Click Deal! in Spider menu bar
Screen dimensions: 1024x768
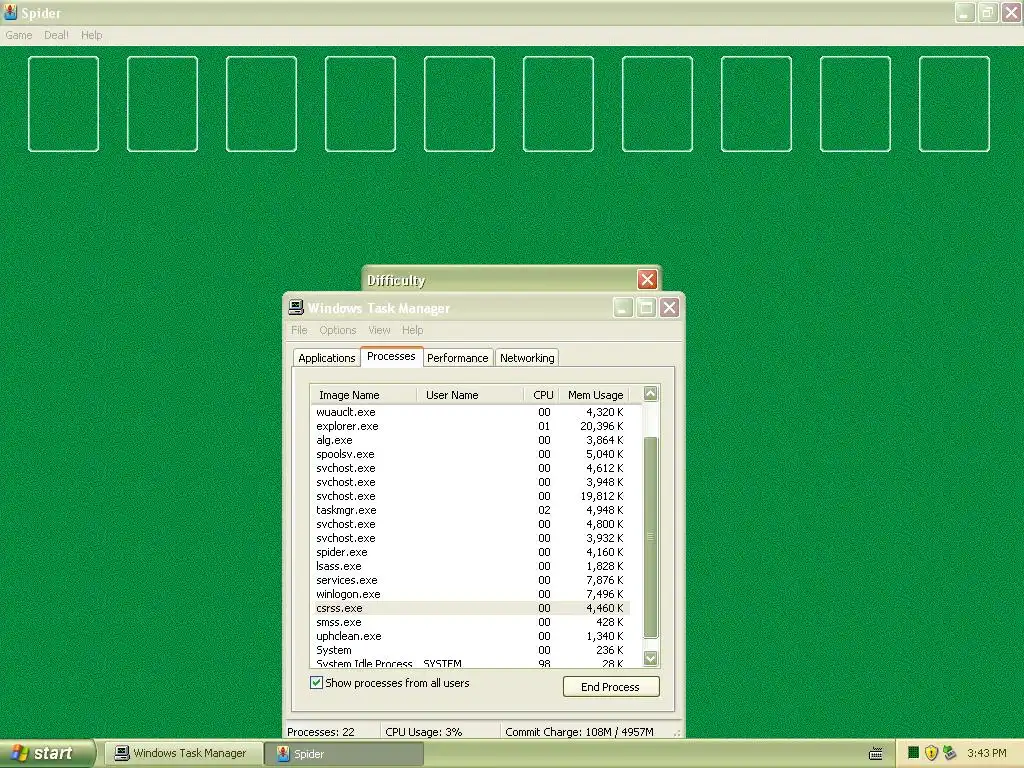coord(56,35)
